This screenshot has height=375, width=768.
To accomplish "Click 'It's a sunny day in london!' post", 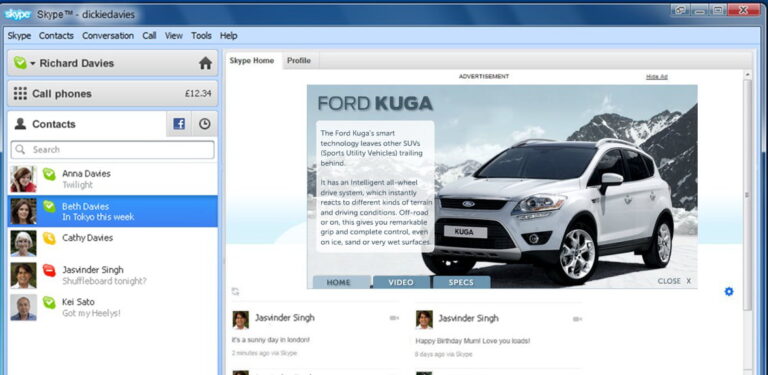I will tap(270, 340).
